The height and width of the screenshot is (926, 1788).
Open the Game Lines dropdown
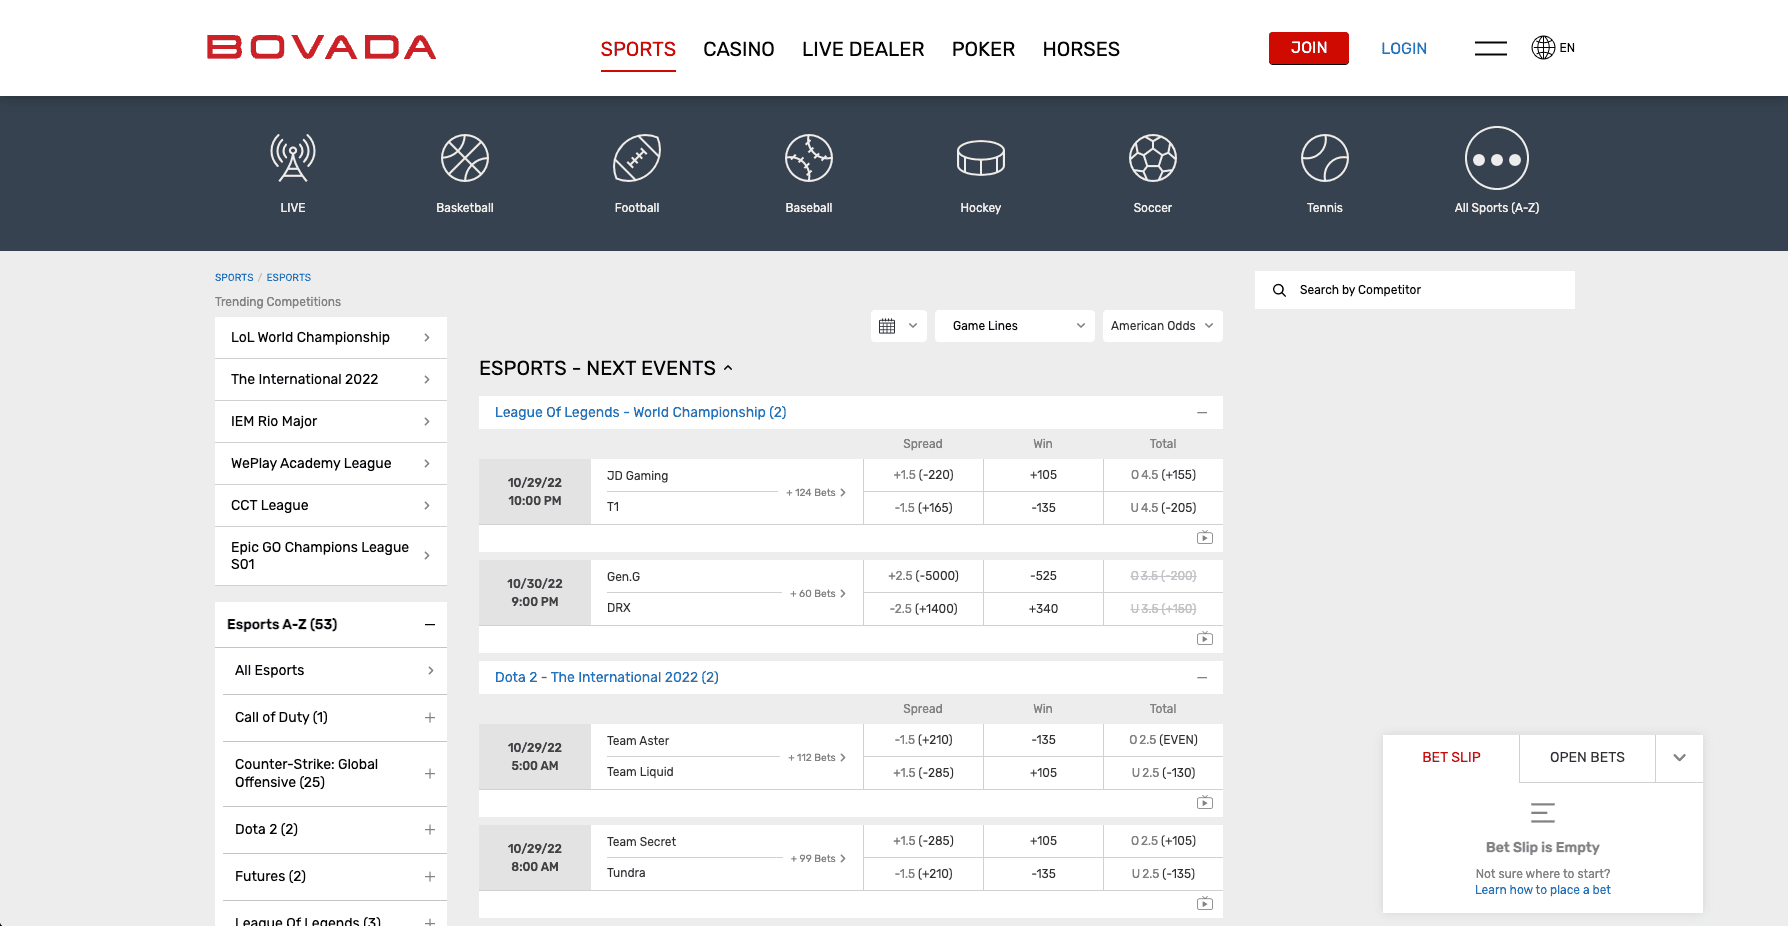(x=1015, y=326)
